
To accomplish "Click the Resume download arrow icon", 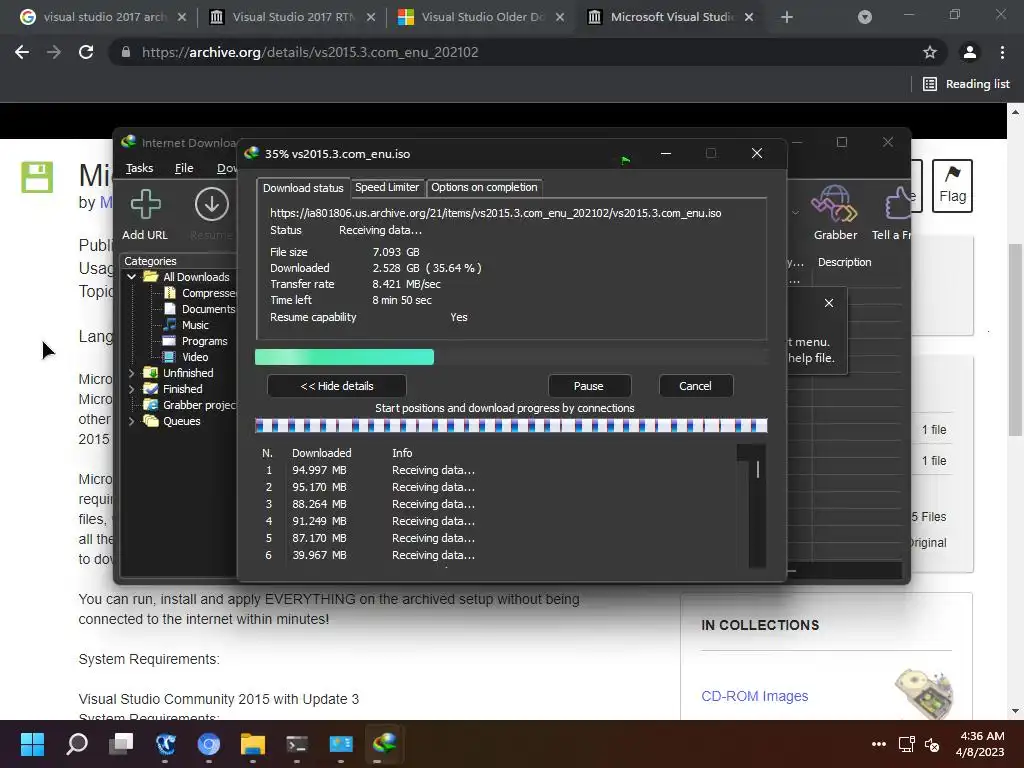I will [x=212, y=204].
